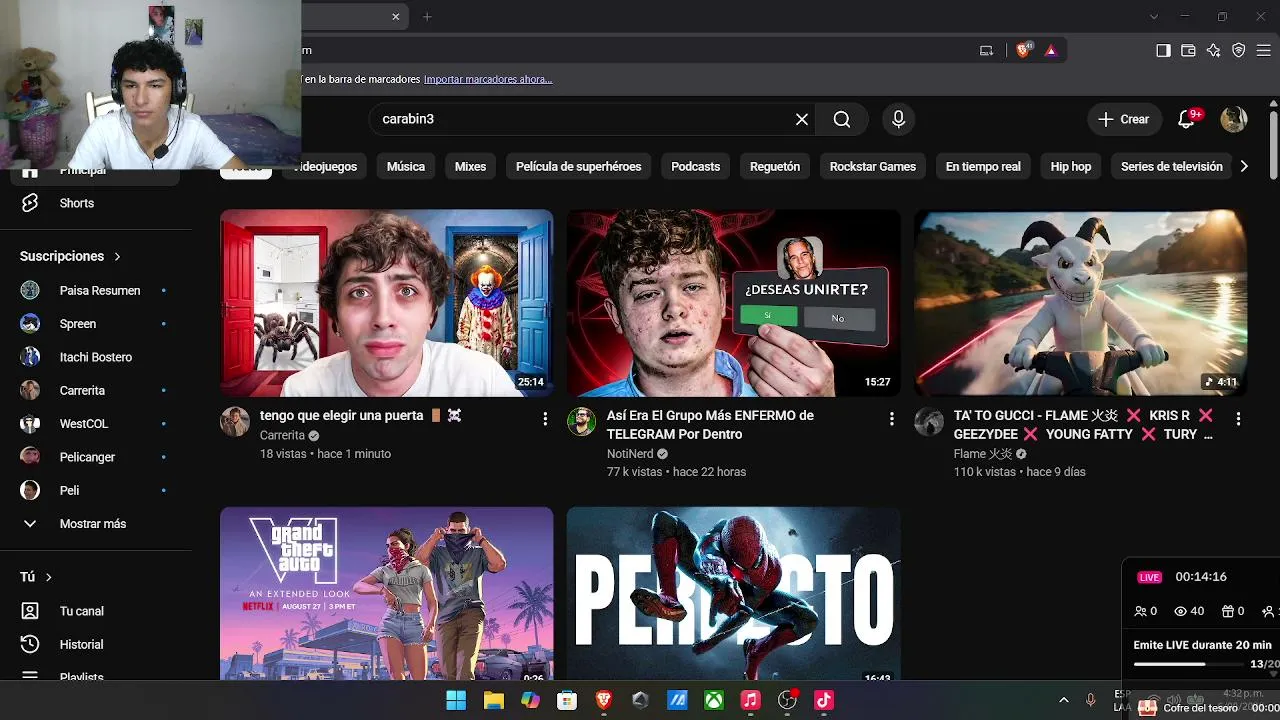Select the Música filter chip
This screenshot has height=720, width=1280.
[406, 167]
